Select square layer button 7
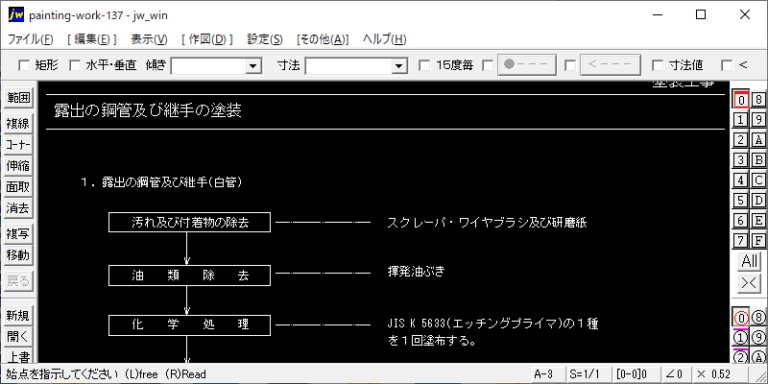This screenshot has height=384, width=768. coord(741,240)
